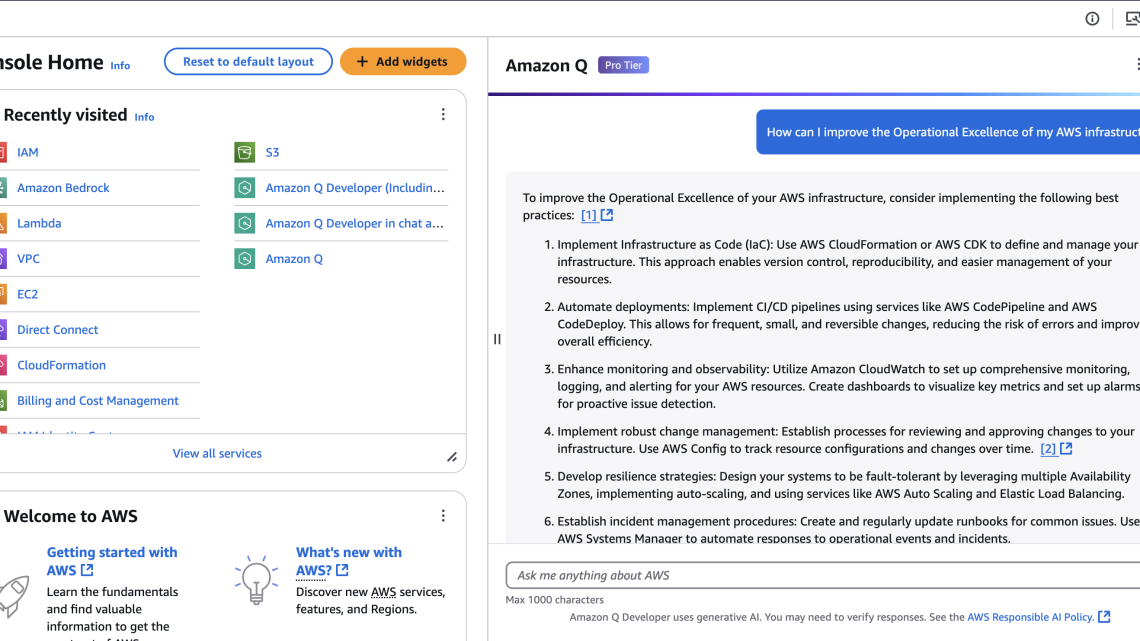Image resolution: width=1140 pixels, height=641 pixels.
Task: Click citation [1] link in response
Action: click(588, 215)
